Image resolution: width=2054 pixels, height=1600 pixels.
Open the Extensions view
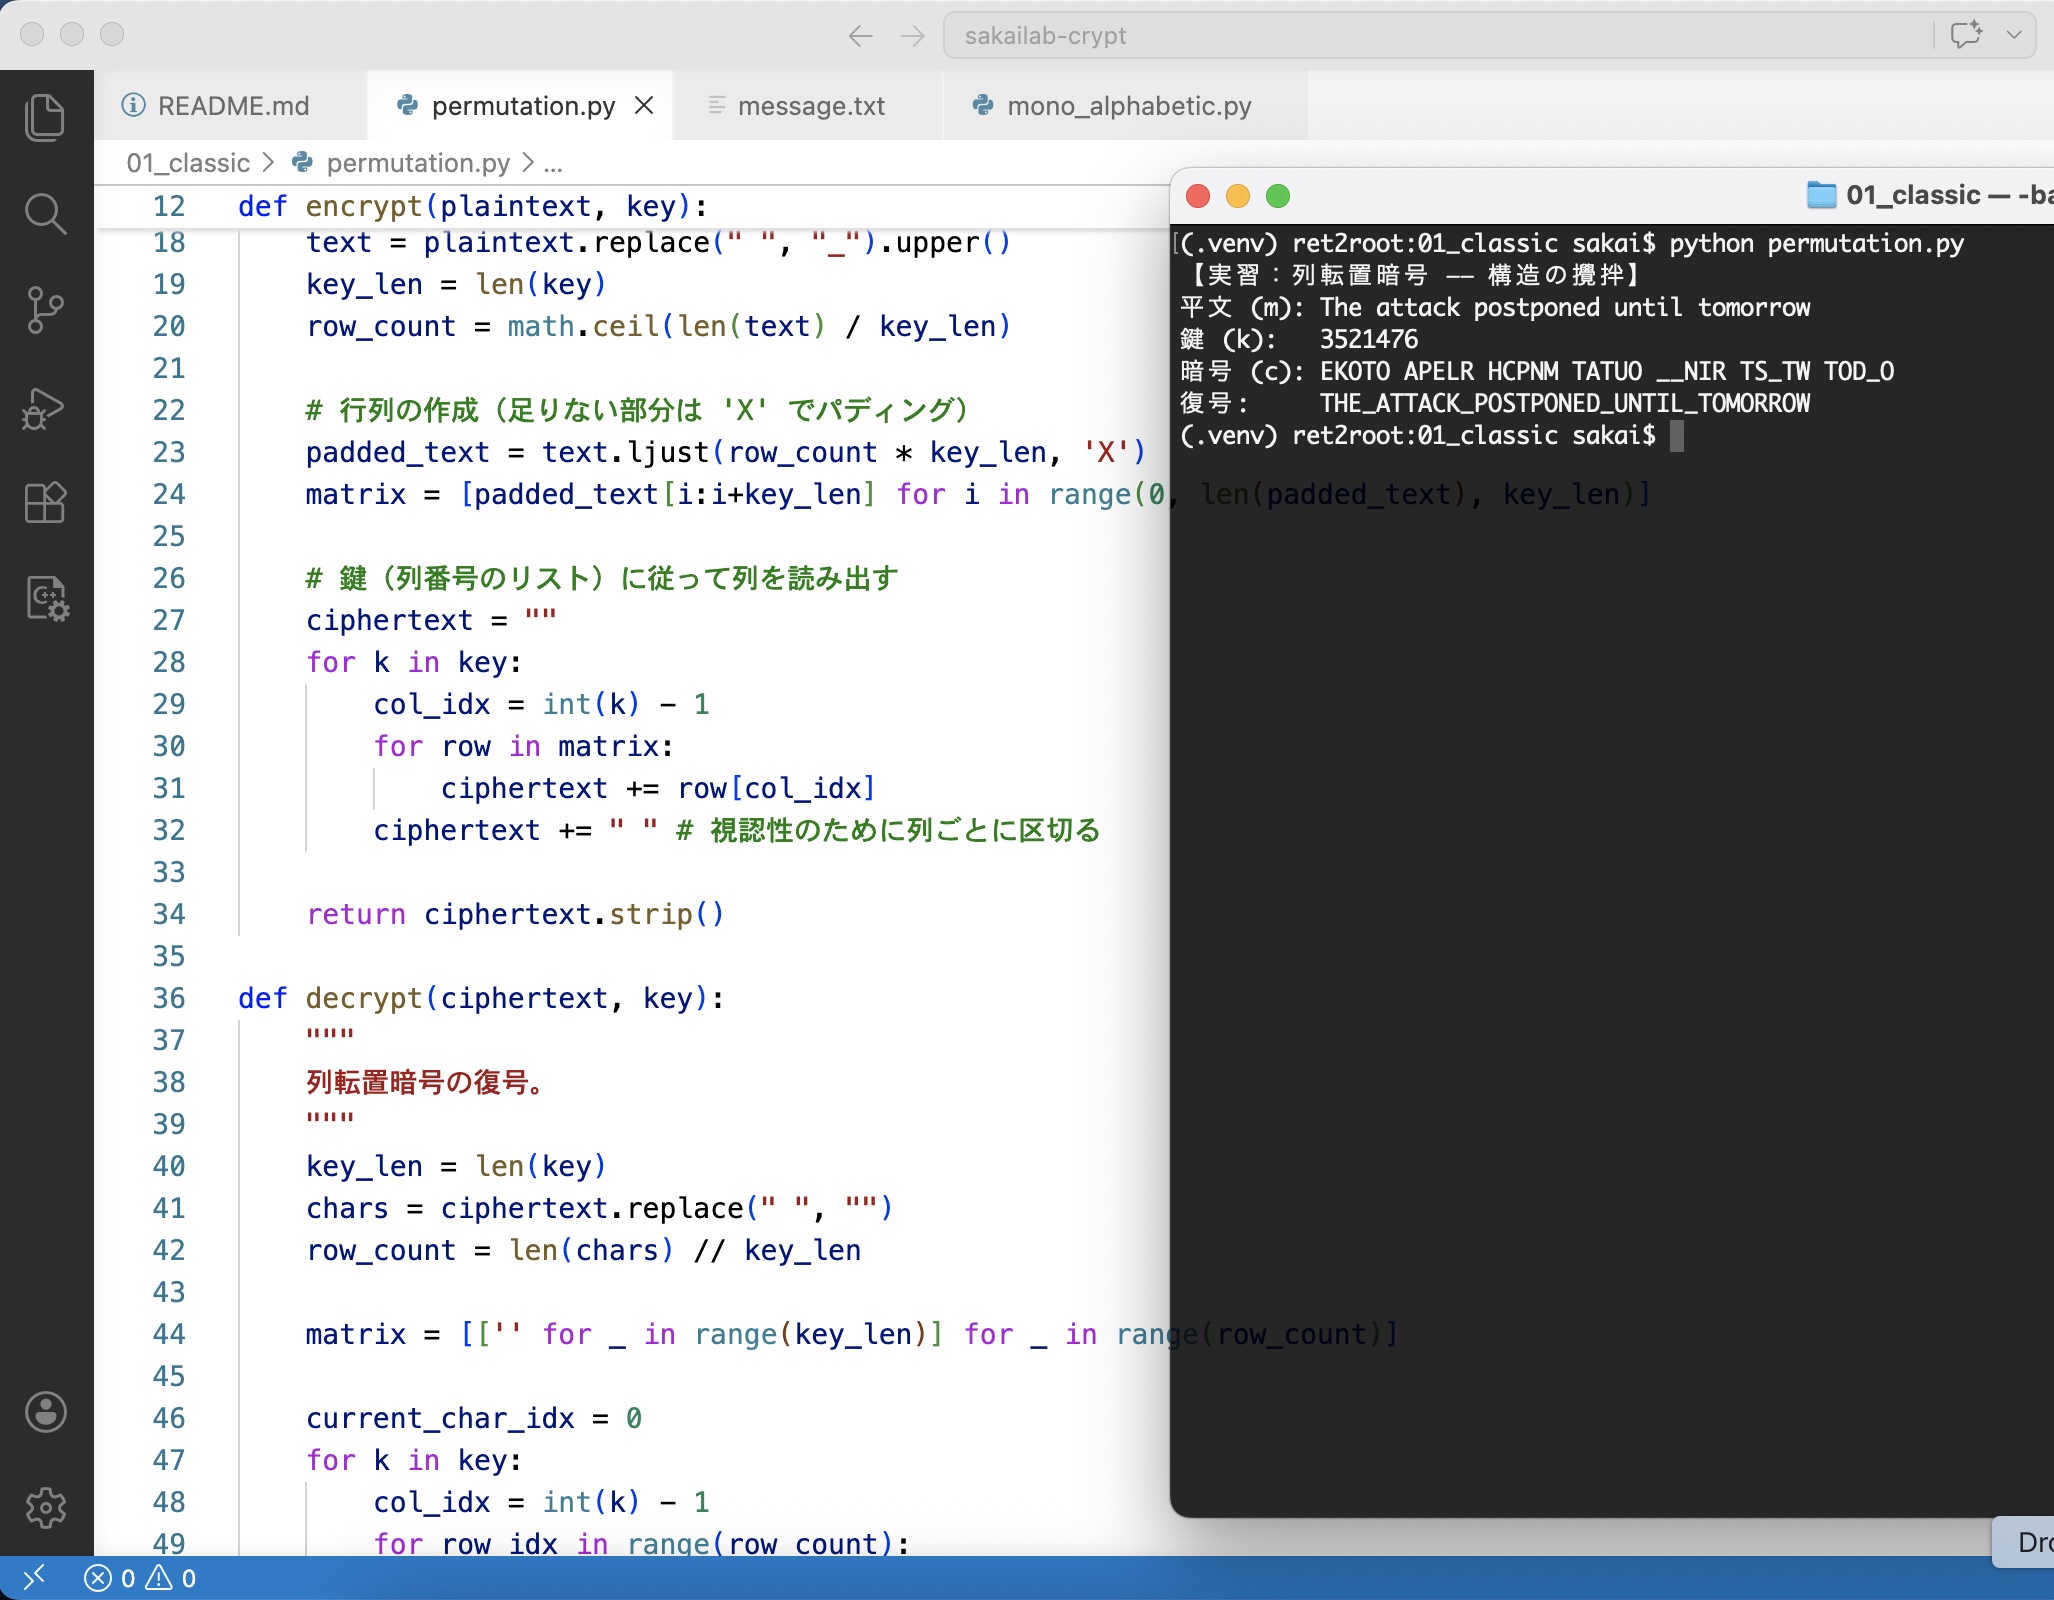[x=45, y=503]
